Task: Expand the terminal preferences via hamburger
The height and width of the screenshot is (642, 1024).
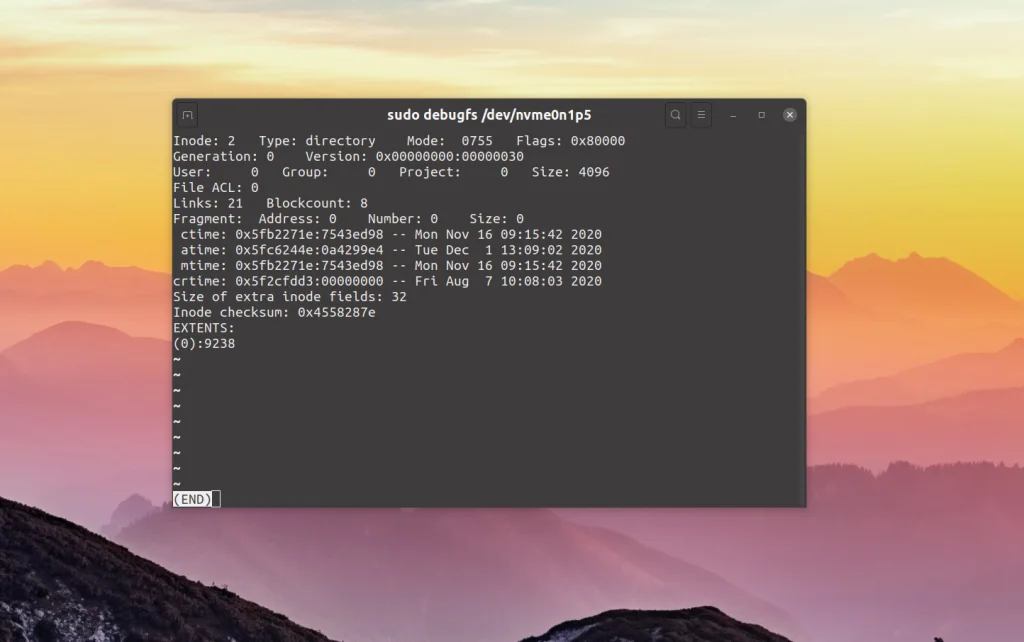Action: click(700, 114)
